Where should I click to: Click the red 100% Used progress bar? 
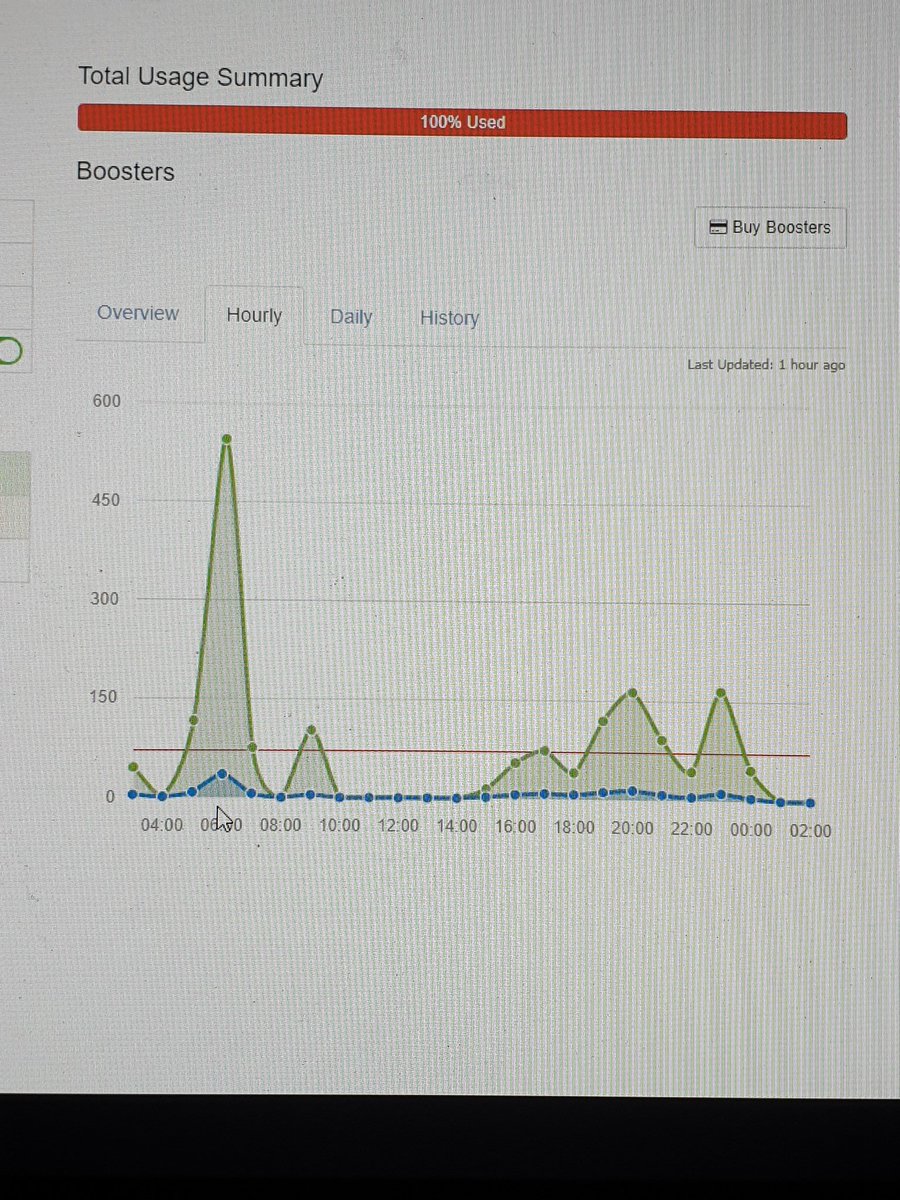pyautogui.click(x=462, y=123)
